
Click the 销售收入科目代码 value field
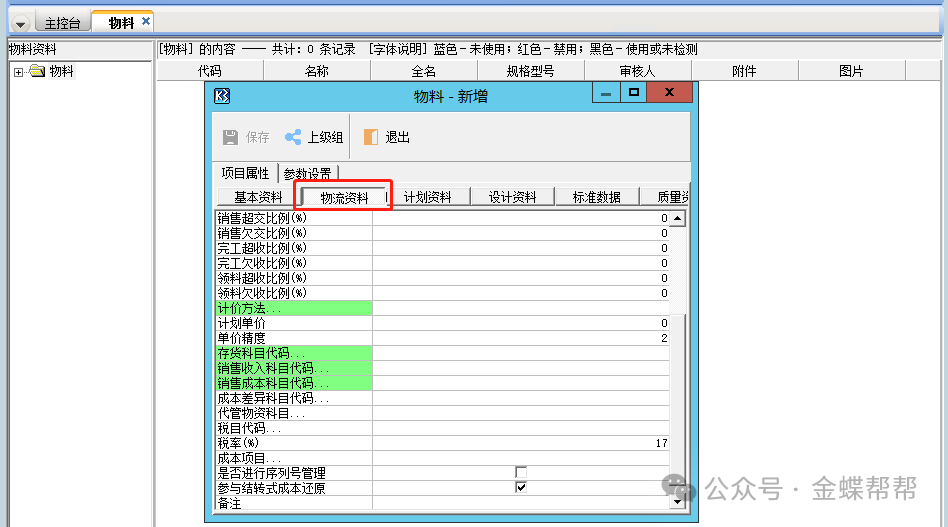(x=521, y=368)
